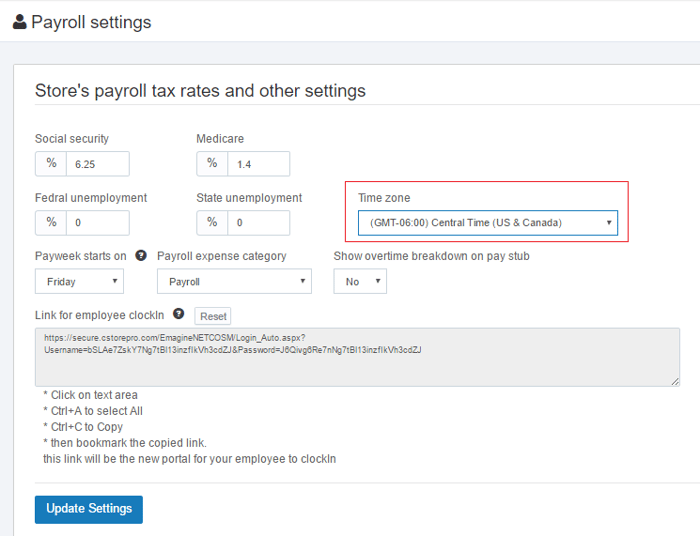Open the Time zone dropdown

coord(487,222)
